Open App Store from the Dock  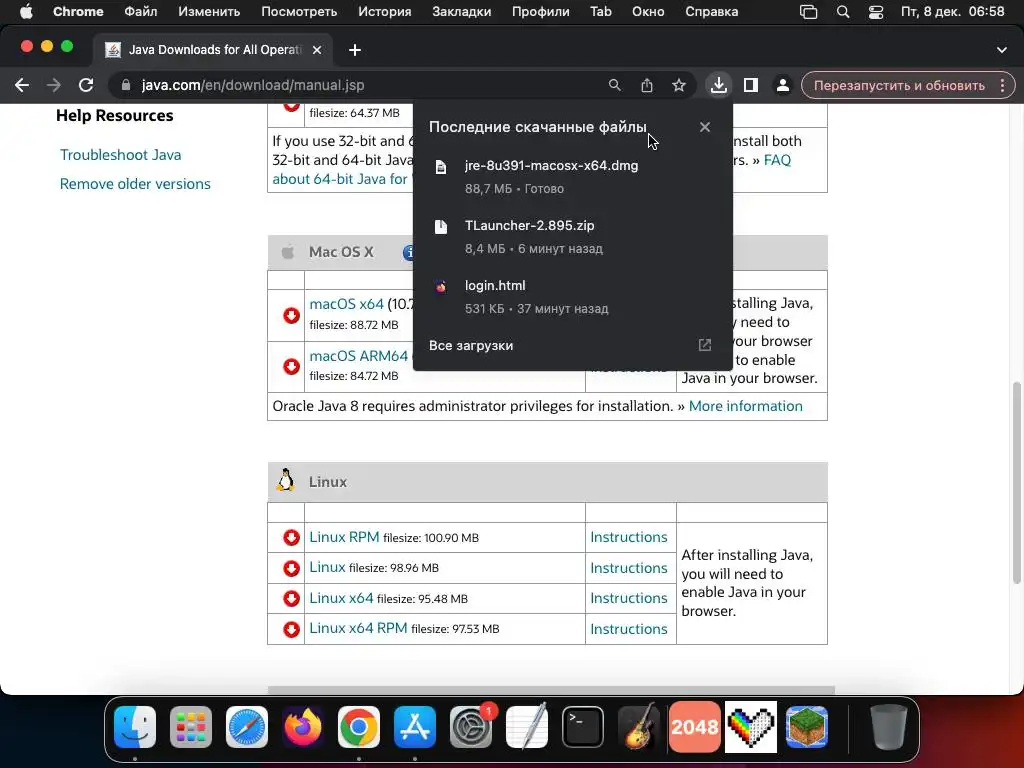tap(415, 727)
